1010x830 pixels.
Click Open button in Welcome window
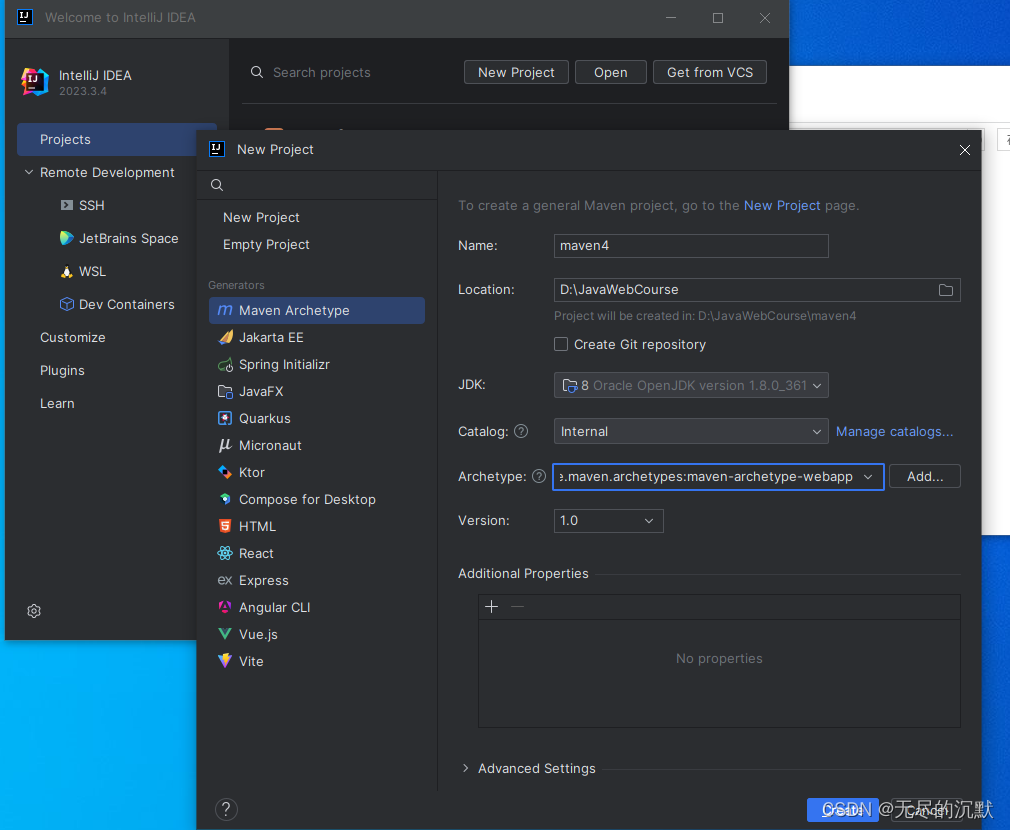click(611, 72)
